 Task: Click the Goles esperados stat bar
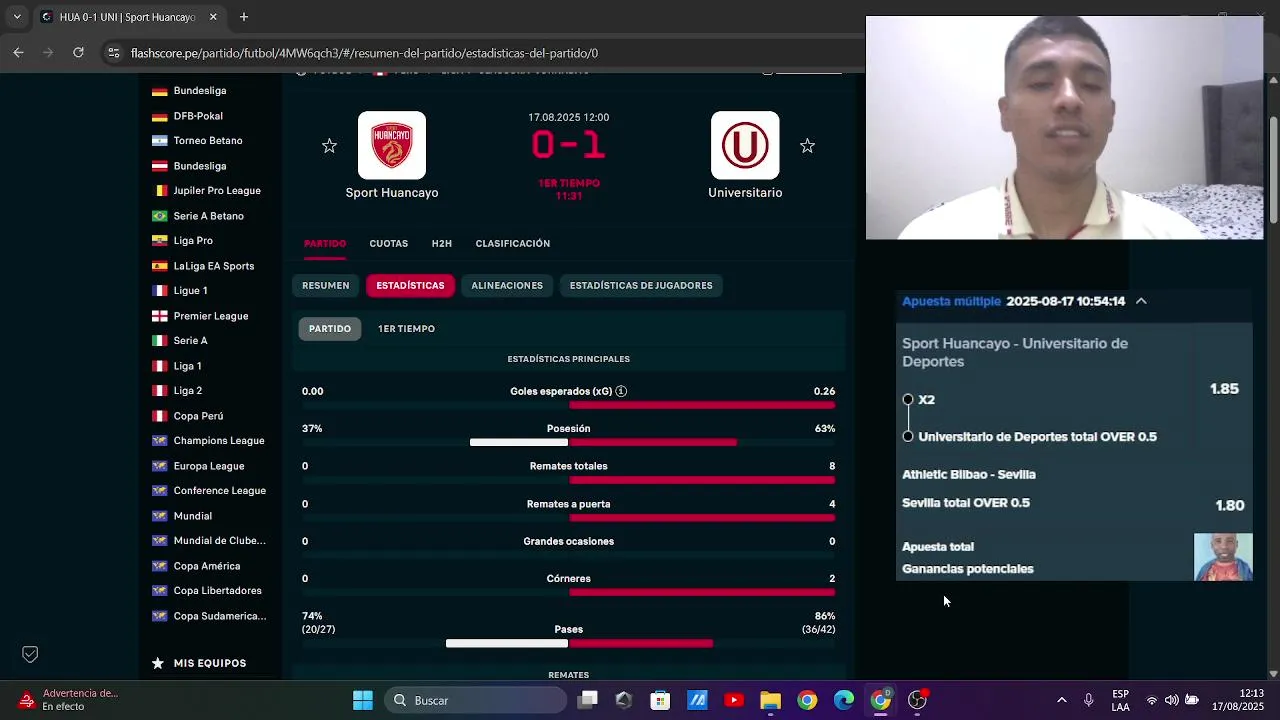click(568, 405)
